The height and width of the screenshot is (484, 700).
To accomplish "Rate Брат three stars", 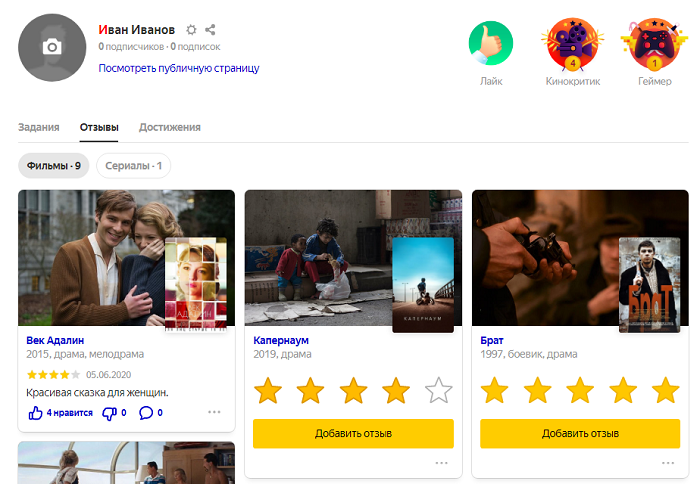I will tap(580, 390).
